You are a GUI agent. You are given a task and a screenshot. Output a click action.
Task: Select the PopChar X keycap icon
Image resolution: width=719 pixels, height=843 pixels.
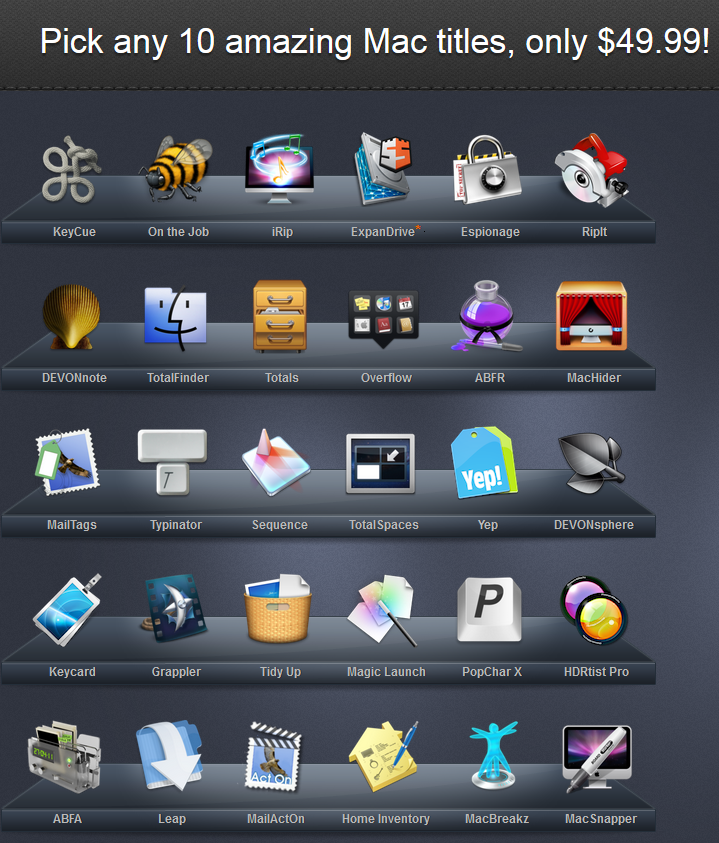[490, 610]
